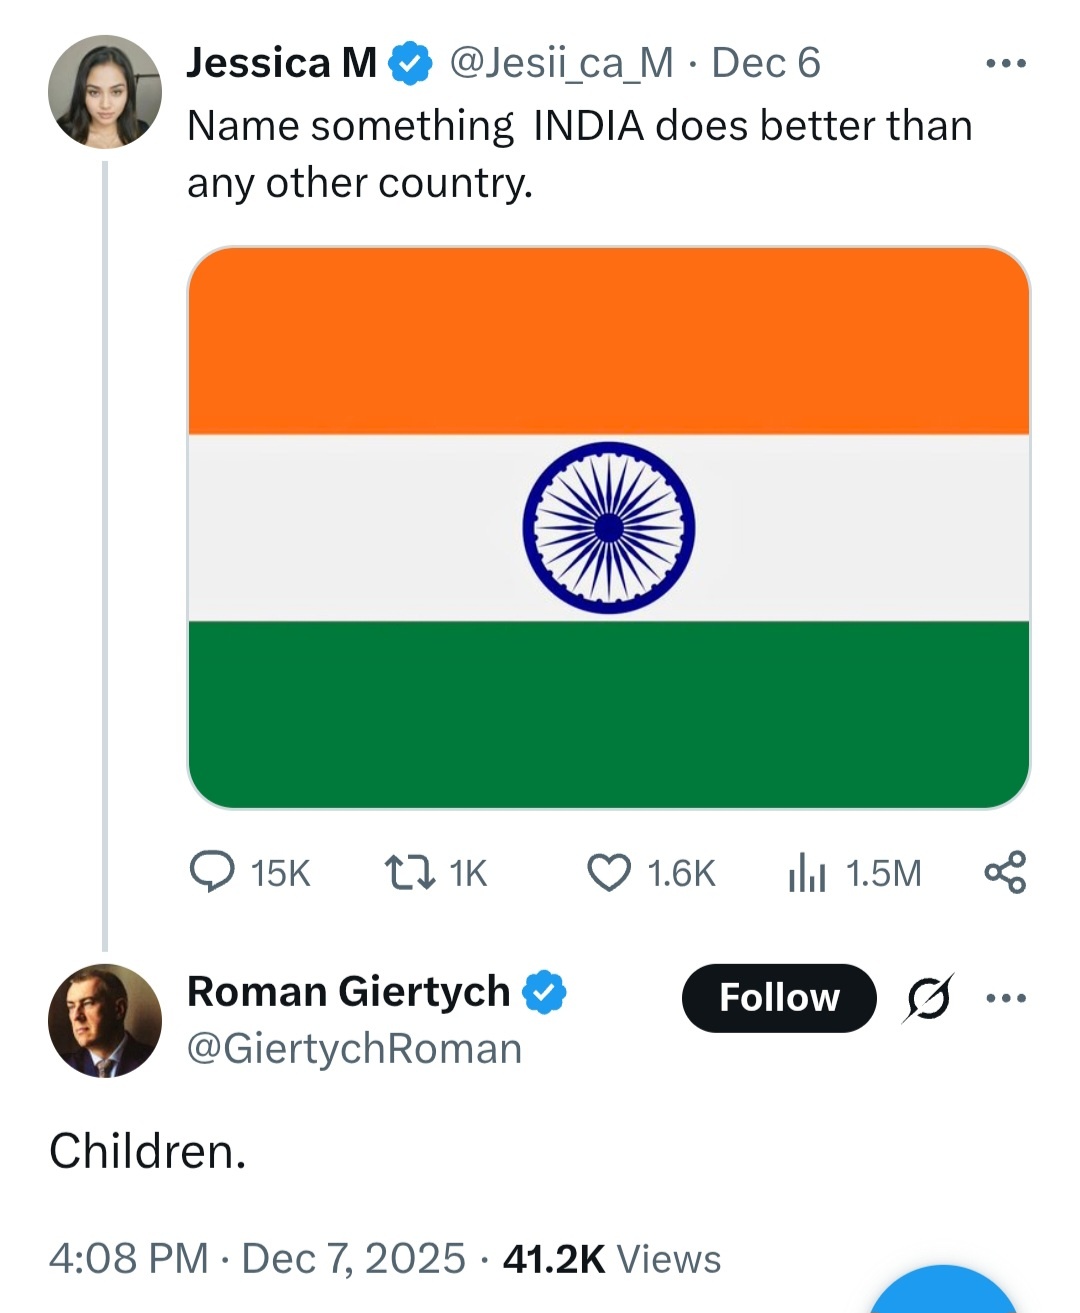Open Jessica M's profile picture
This screenshot has height=1313, width=1080.
pyautogui.click(x=105, y=92)
